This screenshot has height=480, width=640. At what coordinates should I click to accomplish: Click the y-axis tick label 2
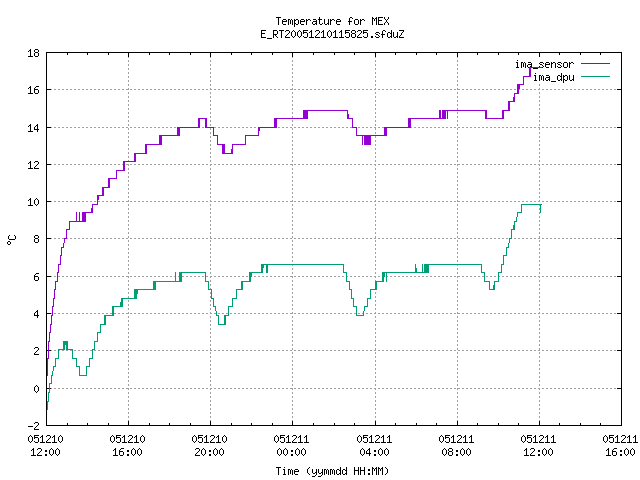click(36, 351)
